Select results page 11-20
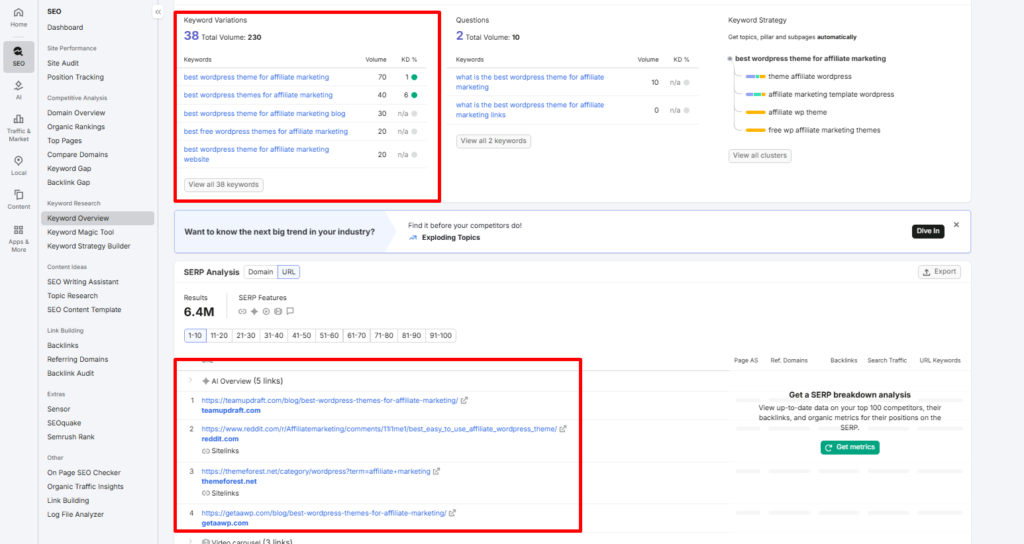 [219, 336]
